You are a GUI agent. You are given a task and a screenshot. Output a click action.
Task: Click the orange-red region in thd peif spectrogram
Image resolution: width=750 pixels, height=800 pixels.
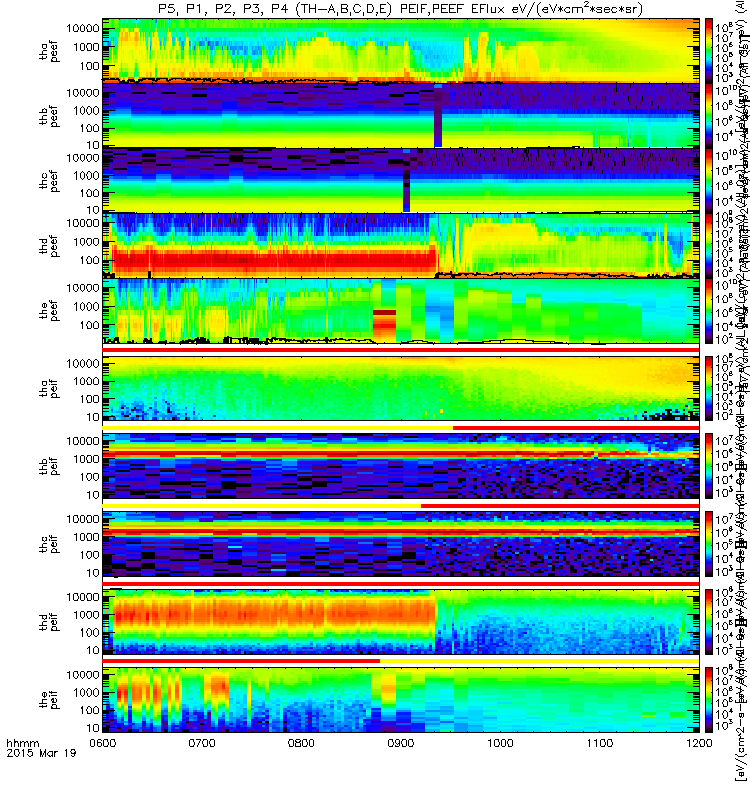[273, 614]
